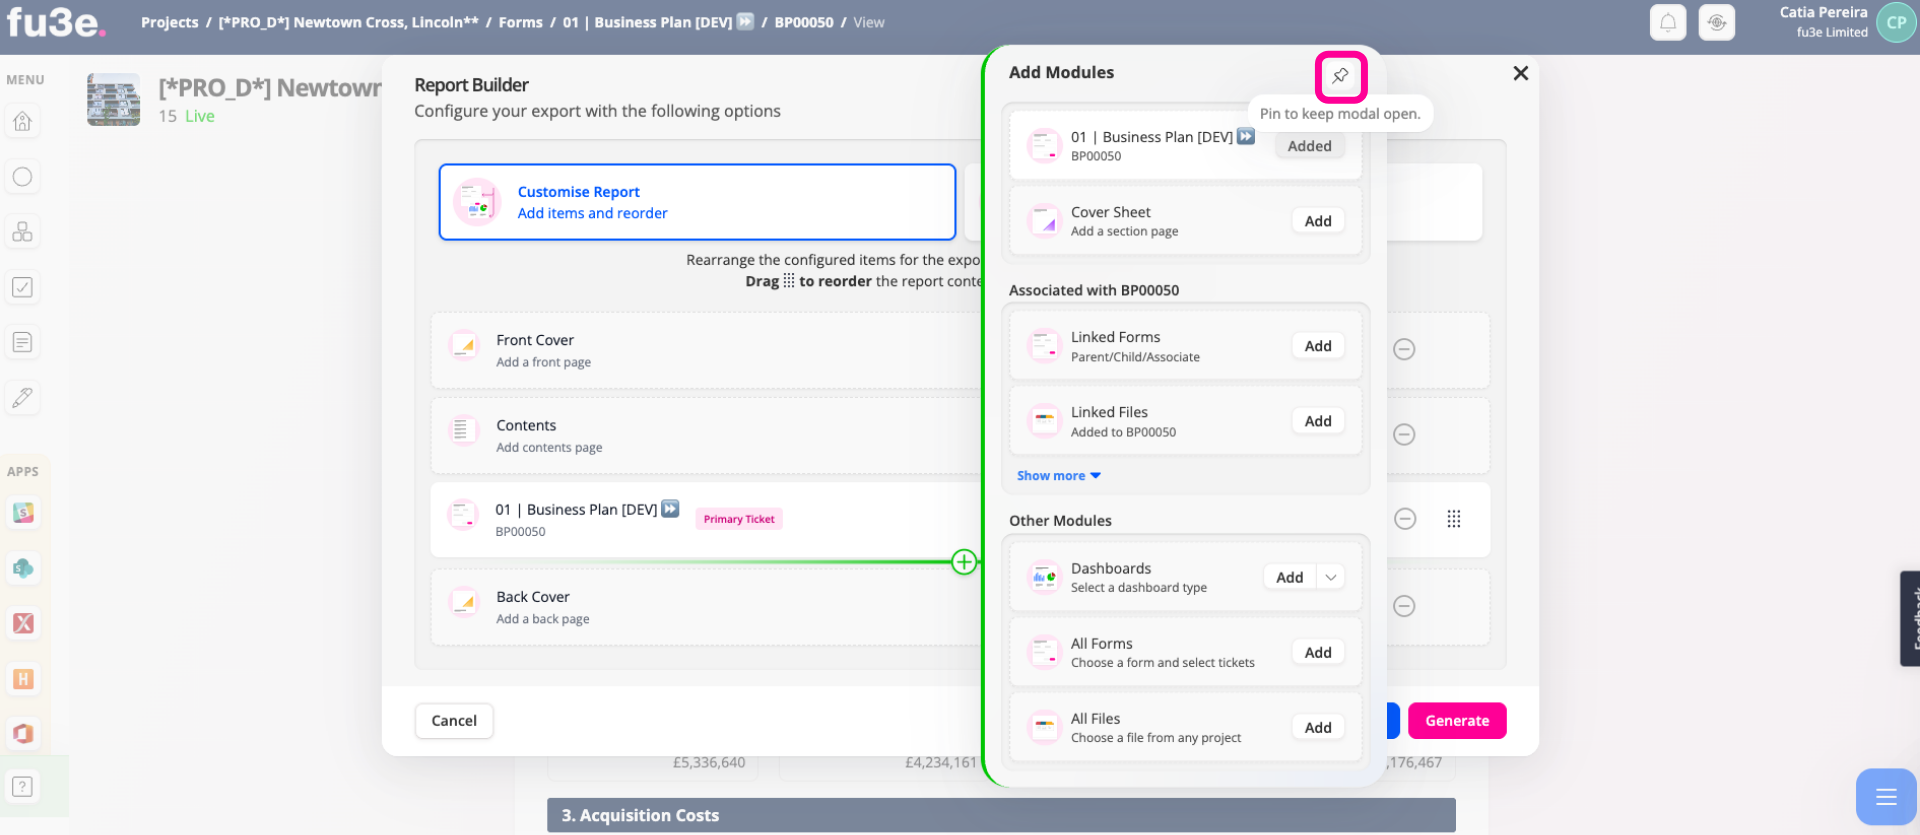Click the drag handle on Business Plan row

tap(1454, 519)
